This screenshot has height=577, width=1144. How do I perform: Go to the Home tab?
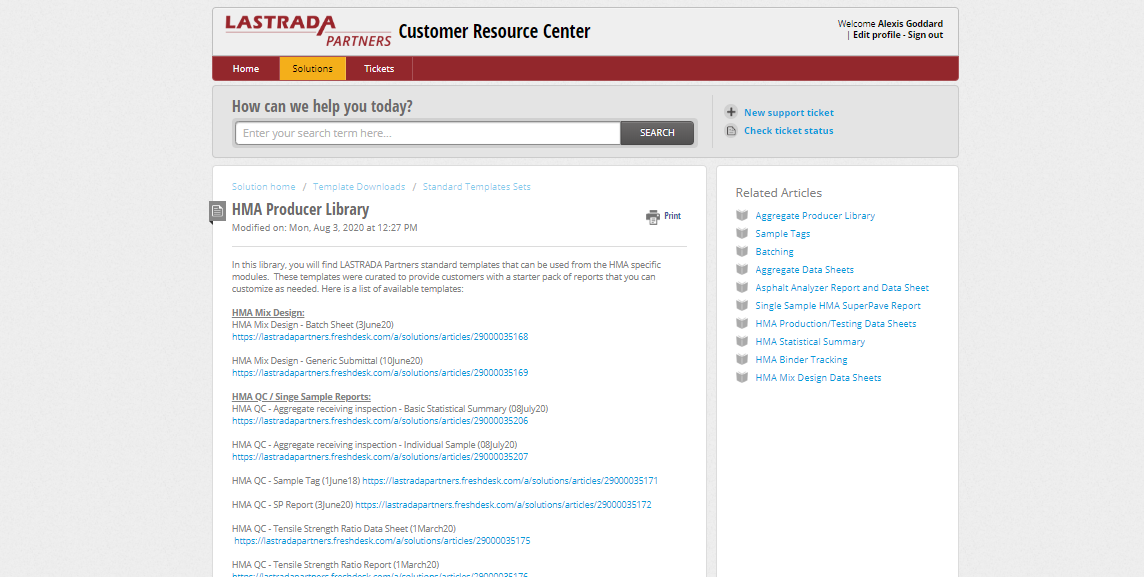click(x=246, y=69)
